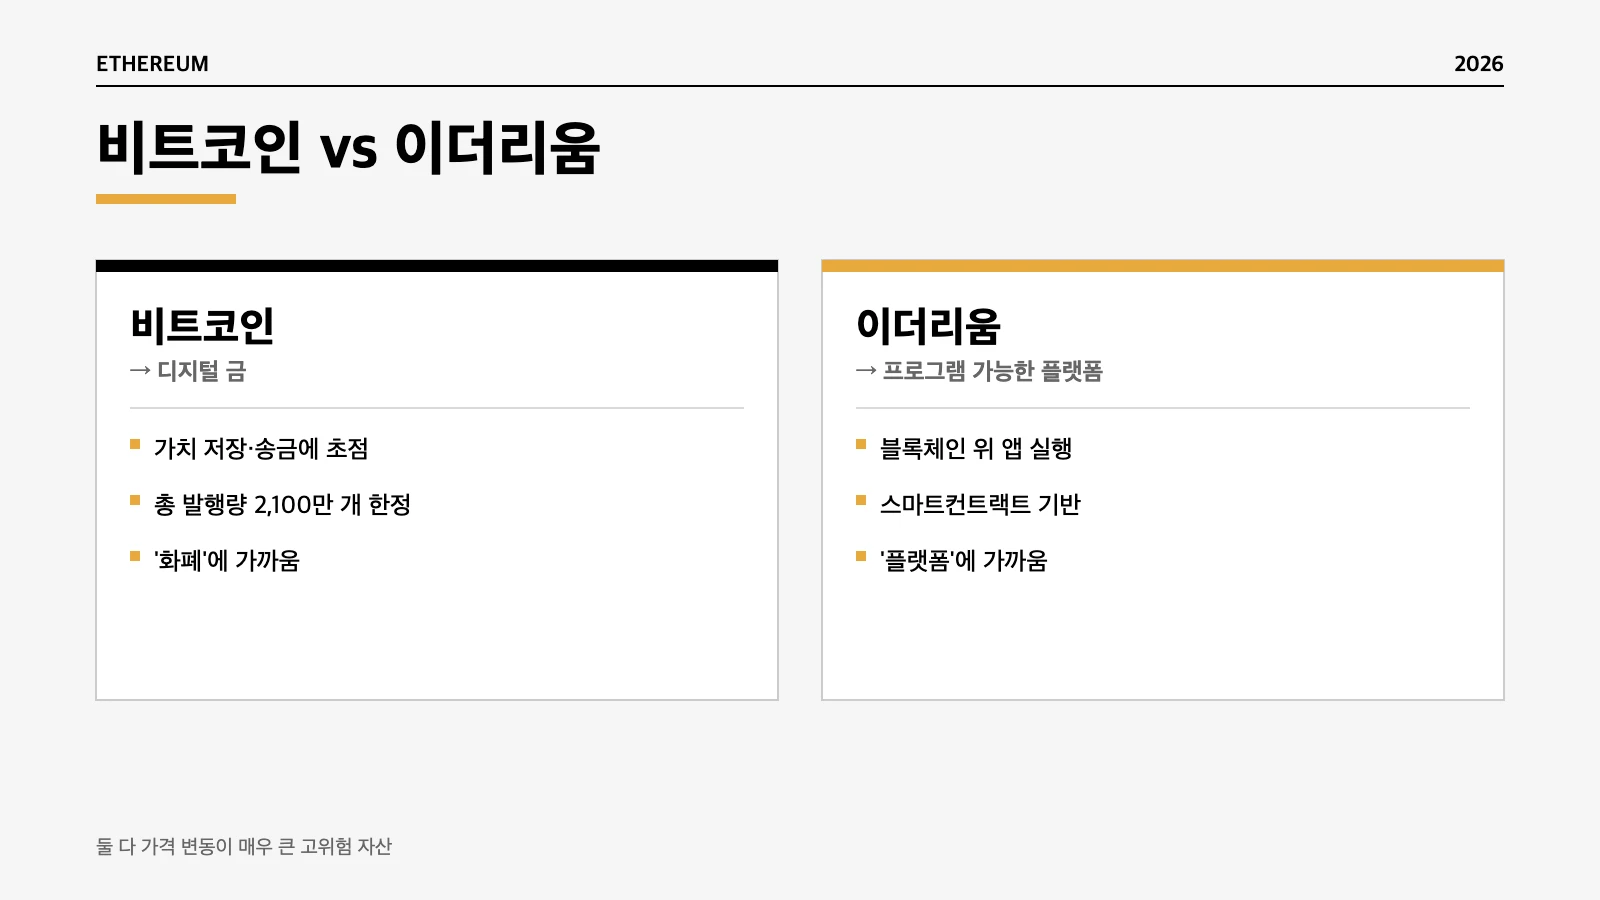Select the subtitle '→ 프로그램 가능한 플랫폼'
Viewport: 1600px width, 900px height.
click(x=979, y=371)
